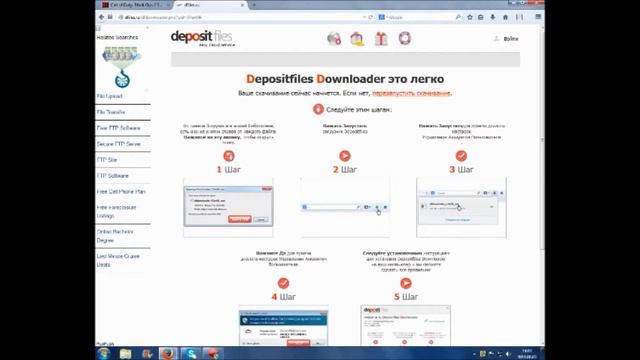
Task: Click the page reload button
Action: tap(371, 17)
